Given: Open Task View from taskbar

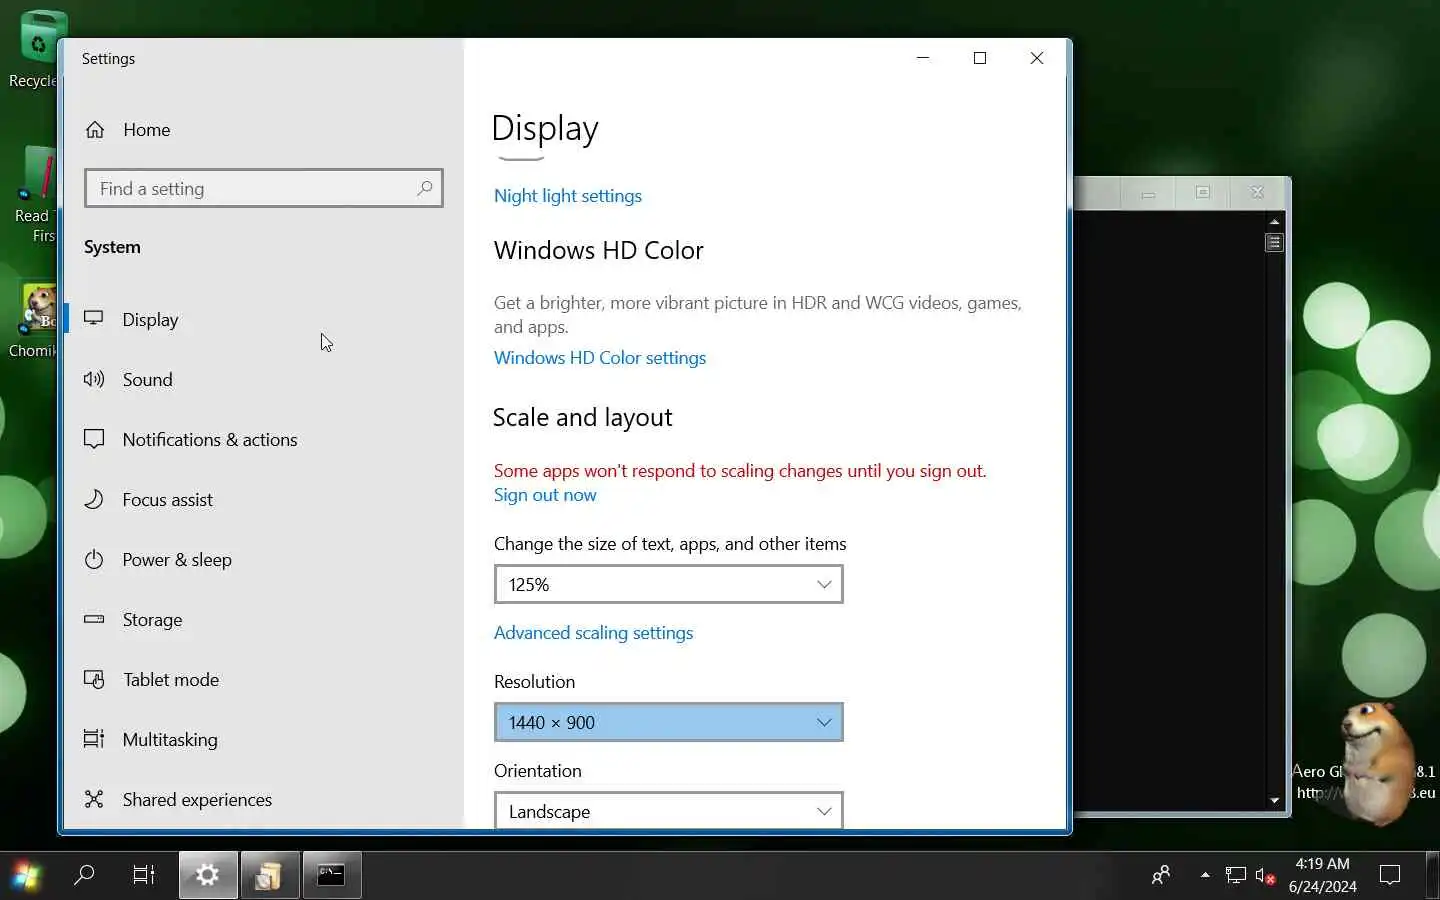Looking at the screenshot, I should (x=144, y=875).
